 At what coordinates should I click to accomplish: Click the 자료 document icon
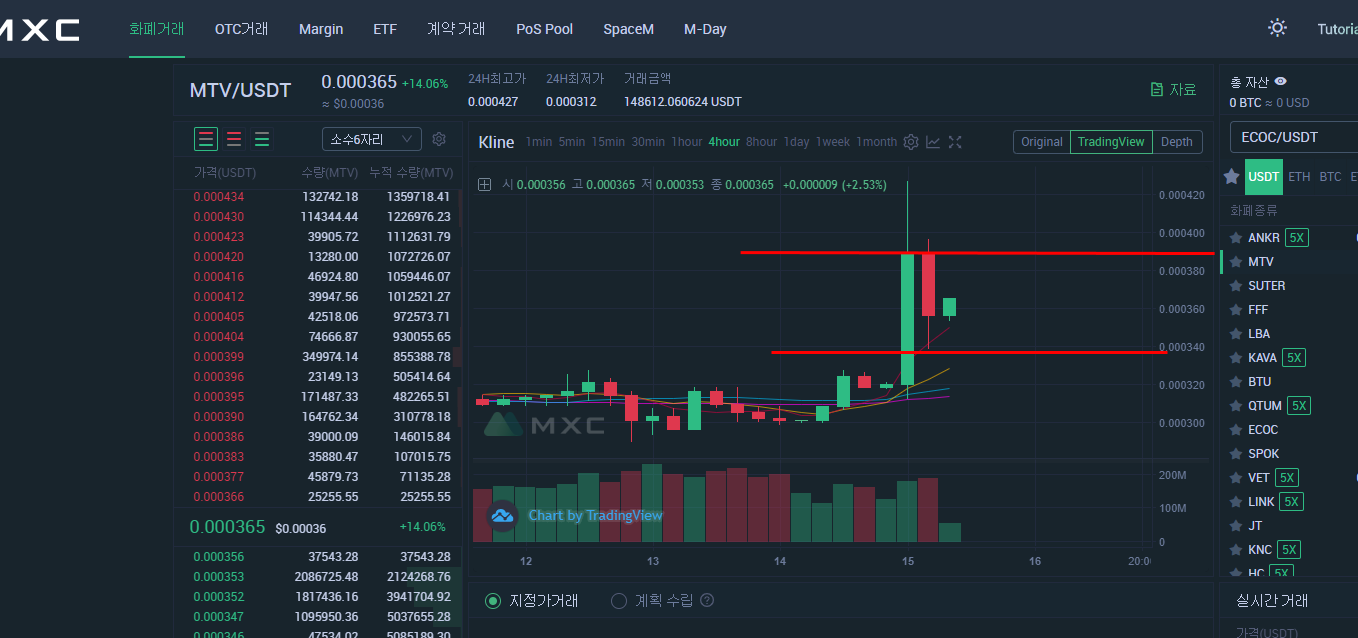point(1157,89)
